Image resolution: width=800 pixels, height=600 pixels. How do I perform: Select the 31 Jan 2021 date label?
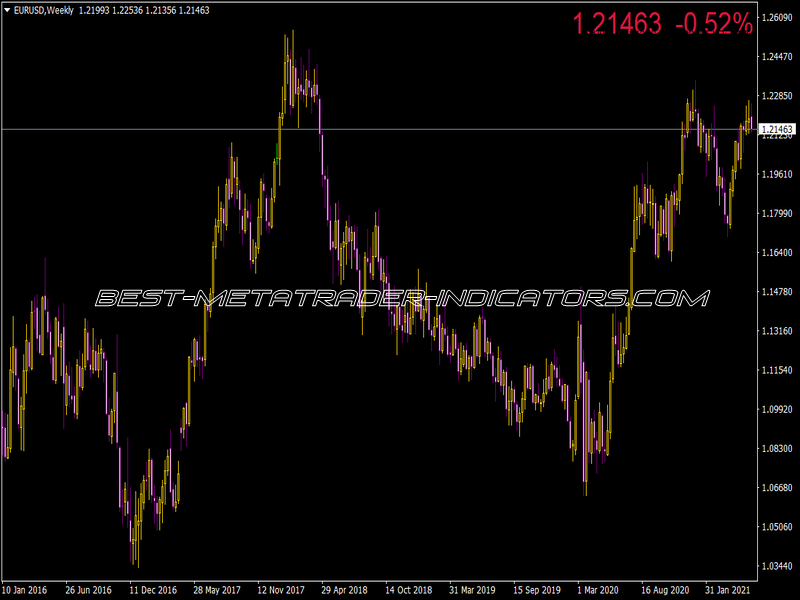coord(728,590)
